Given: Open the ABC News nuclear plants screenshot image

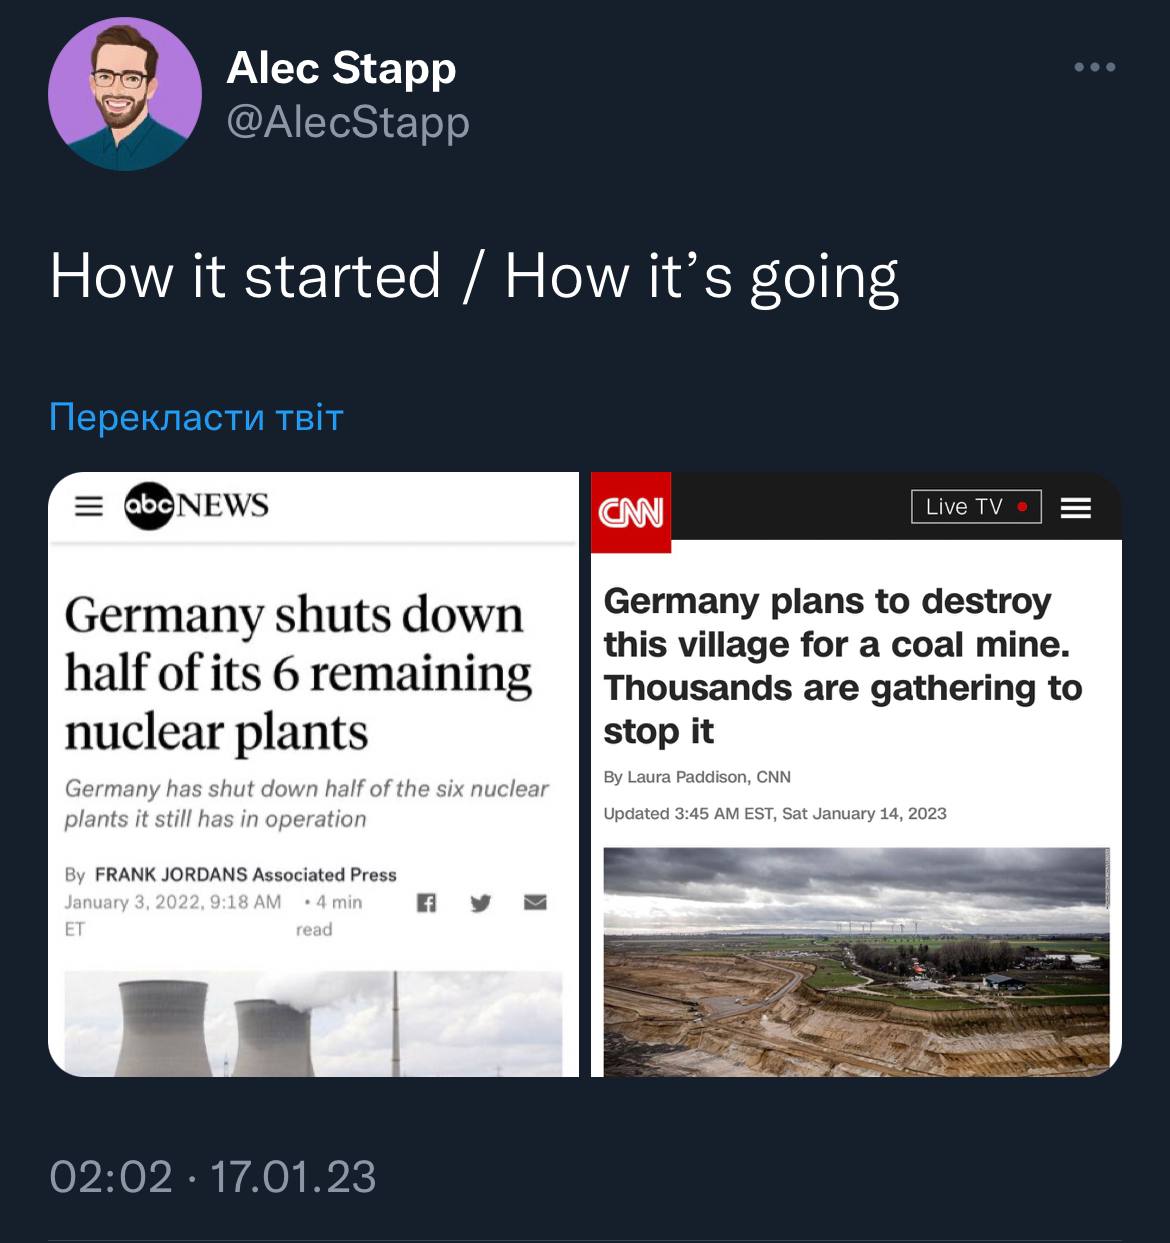Looking at the screenshot, I should pos(313,774).
